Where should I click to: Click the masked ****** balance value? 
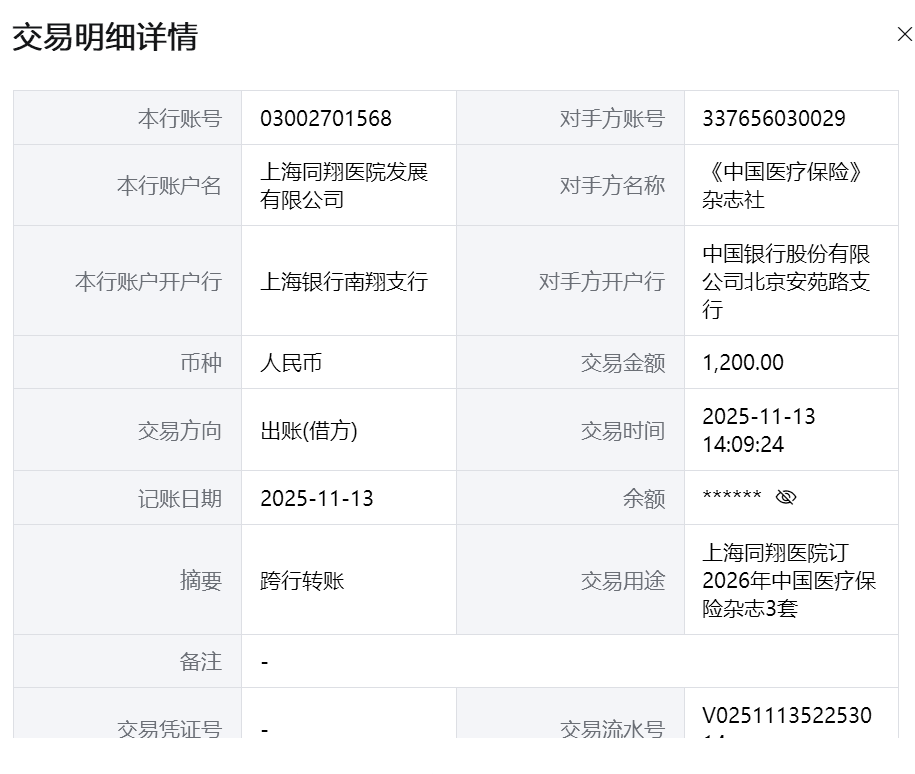pyautogui.click(x=732, y=498)
